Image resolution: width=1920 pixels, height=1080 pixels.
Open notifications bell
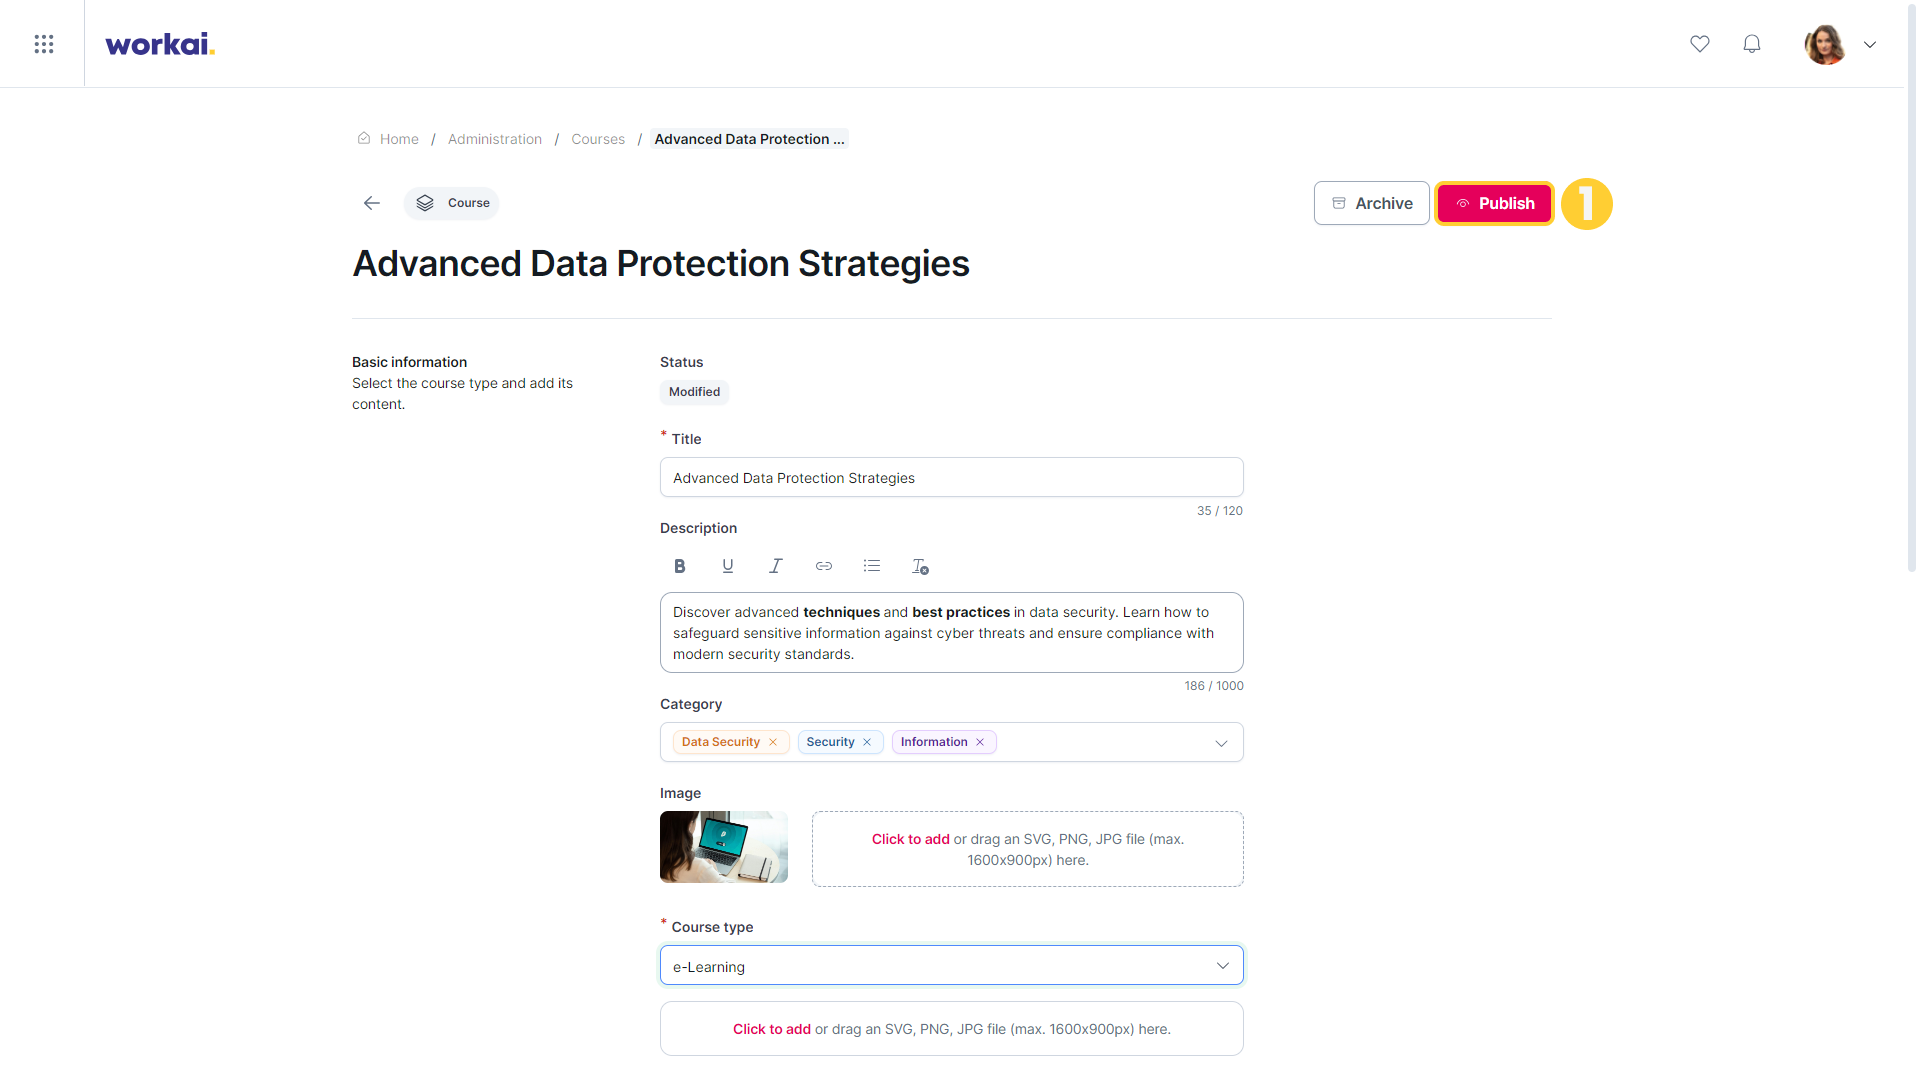click(1752, 44)
